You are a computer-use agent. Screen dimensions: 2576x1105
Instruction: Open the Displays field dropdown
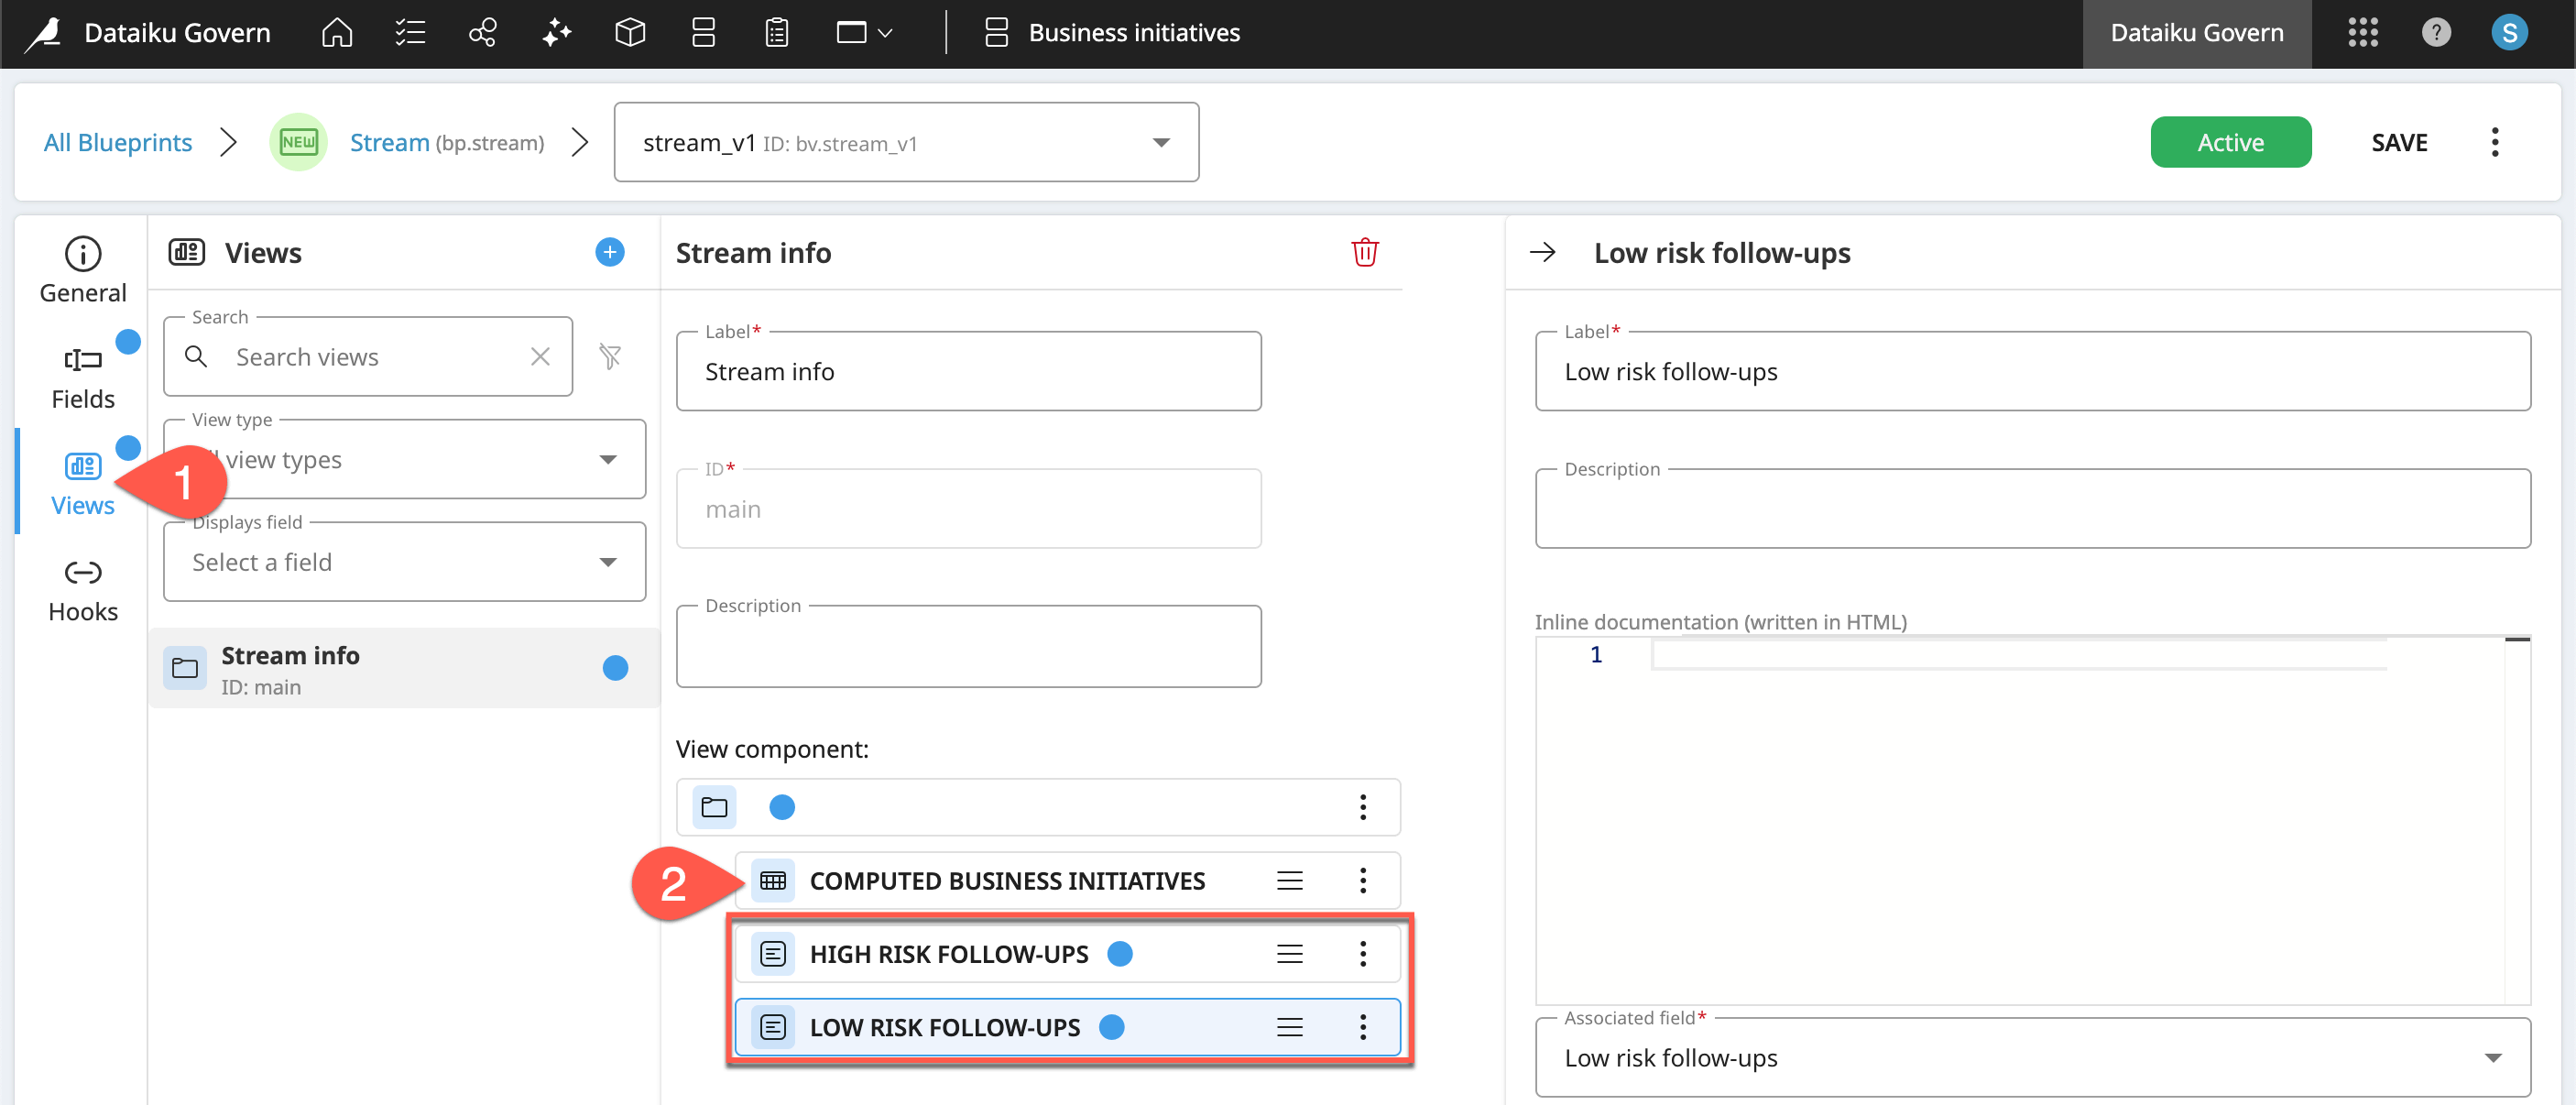404,562
